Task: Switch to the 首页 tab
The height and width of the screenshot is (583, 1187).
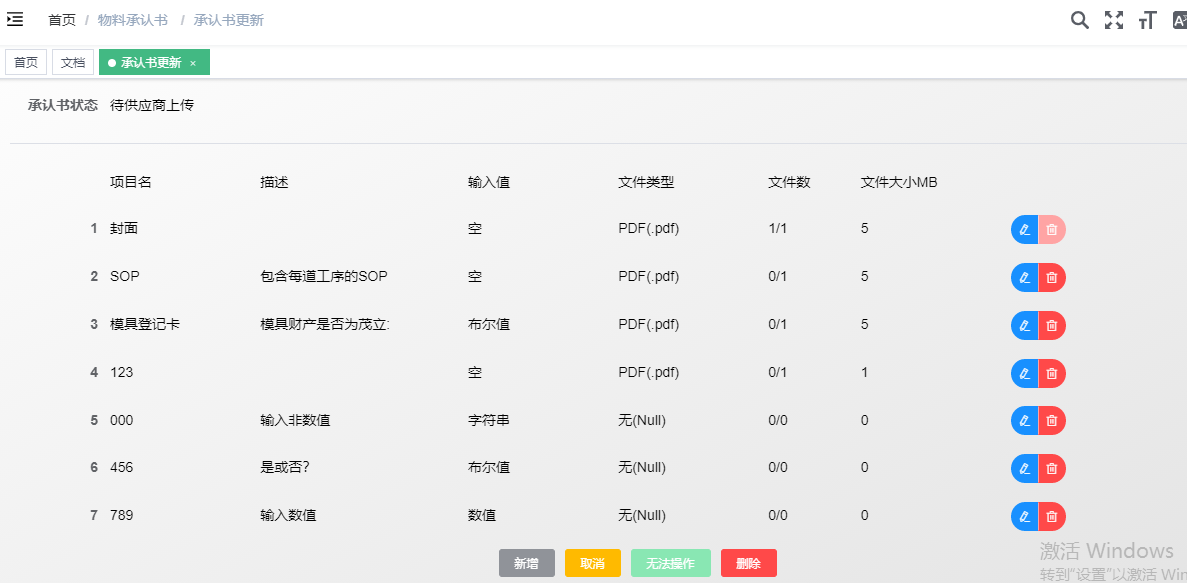Action: pyautogui.click(x=26, y=62)
